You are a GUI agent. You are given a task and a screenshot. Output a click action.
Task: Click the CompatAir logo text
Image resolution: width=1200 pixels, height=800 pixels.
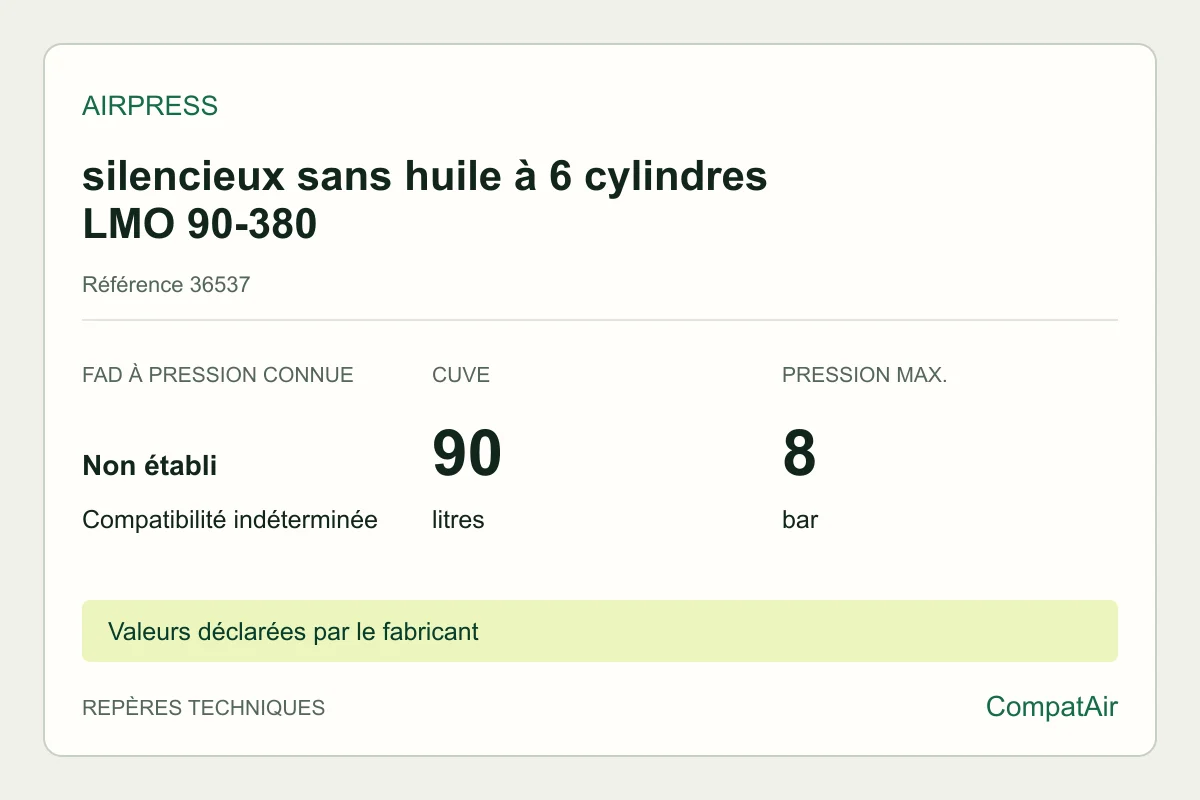point(1052,707)
